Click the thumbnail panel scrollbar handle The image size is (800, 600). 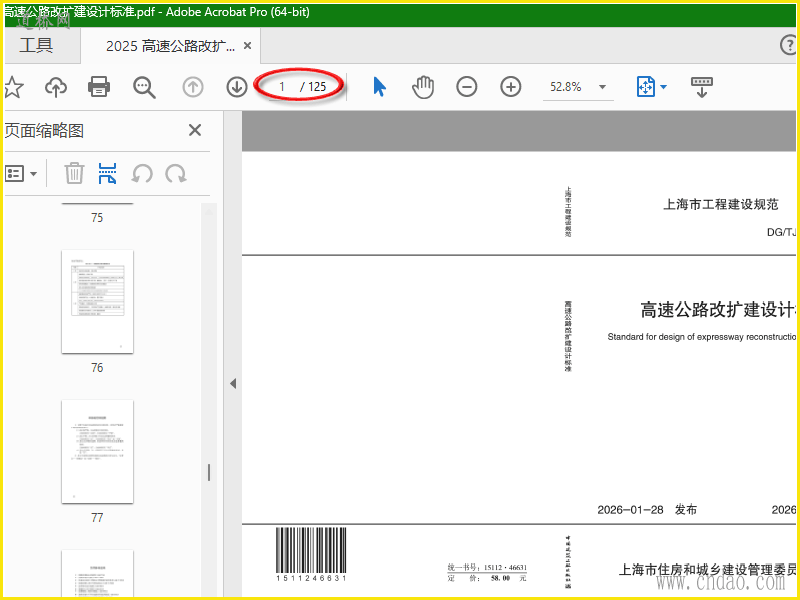(x=209, y=473)
